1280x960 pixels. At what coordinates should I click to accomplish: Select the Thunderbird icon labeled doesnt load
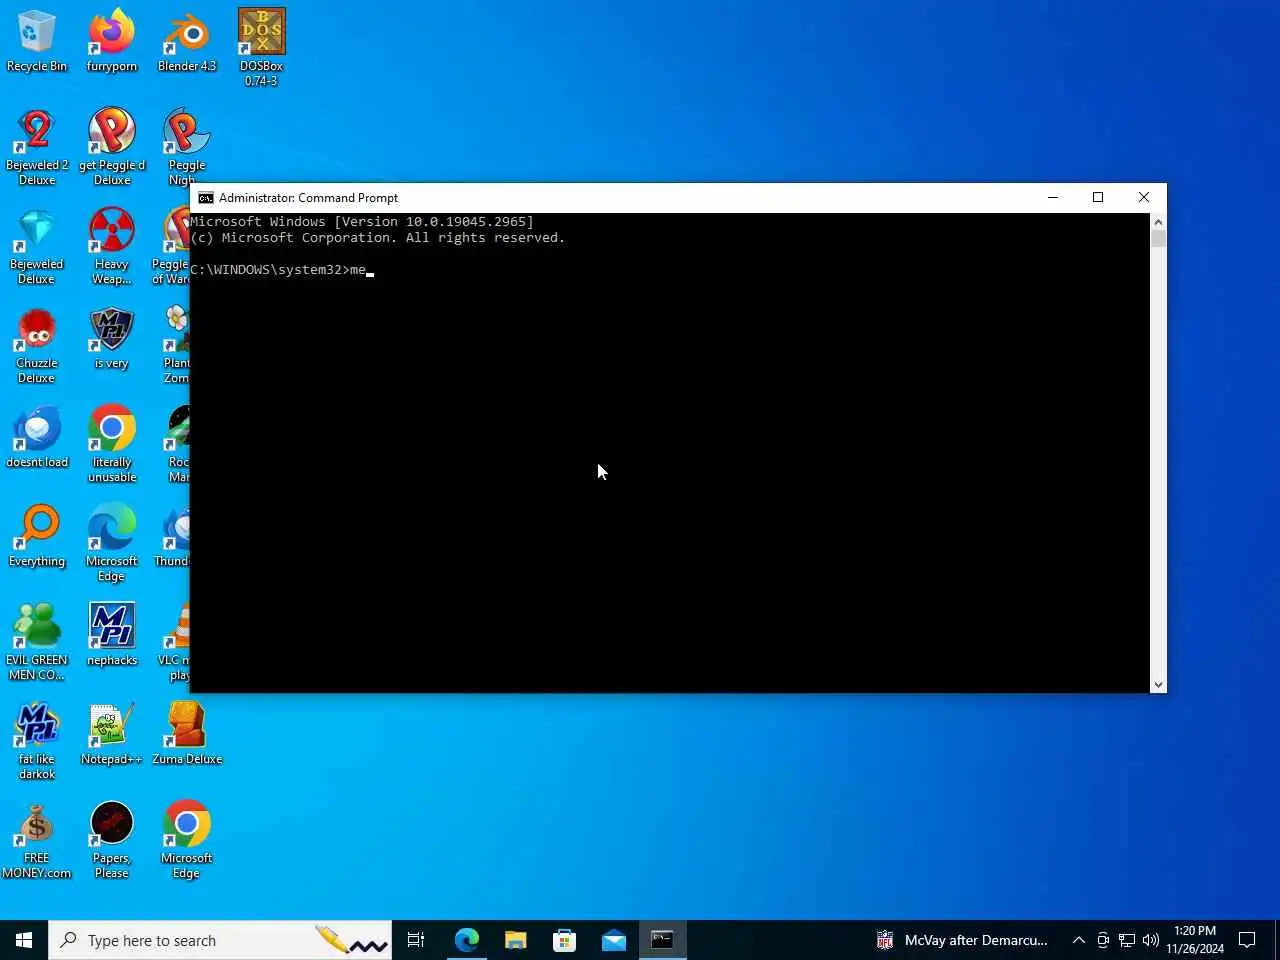(37, 437)
